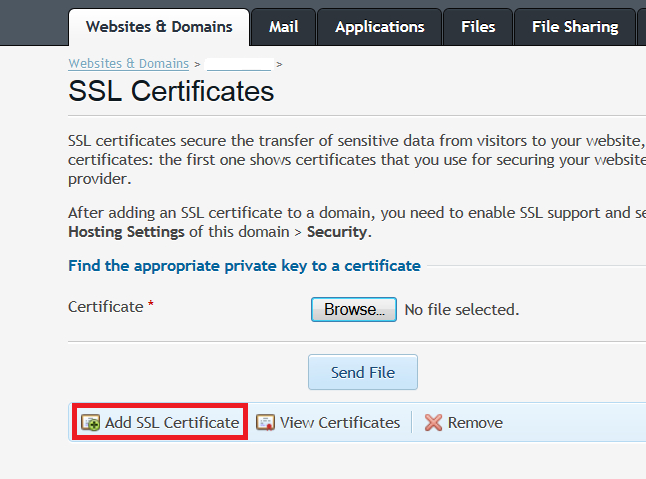The image size is (646, 479).
Task: Click the 'No file selected.' file field
Action: [461, 310]
